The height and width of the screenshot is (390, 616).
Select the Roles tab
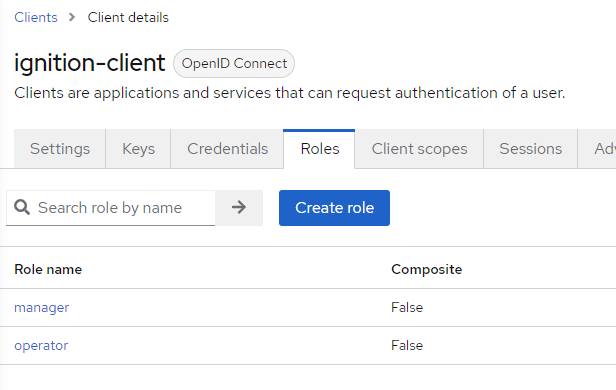319,149
